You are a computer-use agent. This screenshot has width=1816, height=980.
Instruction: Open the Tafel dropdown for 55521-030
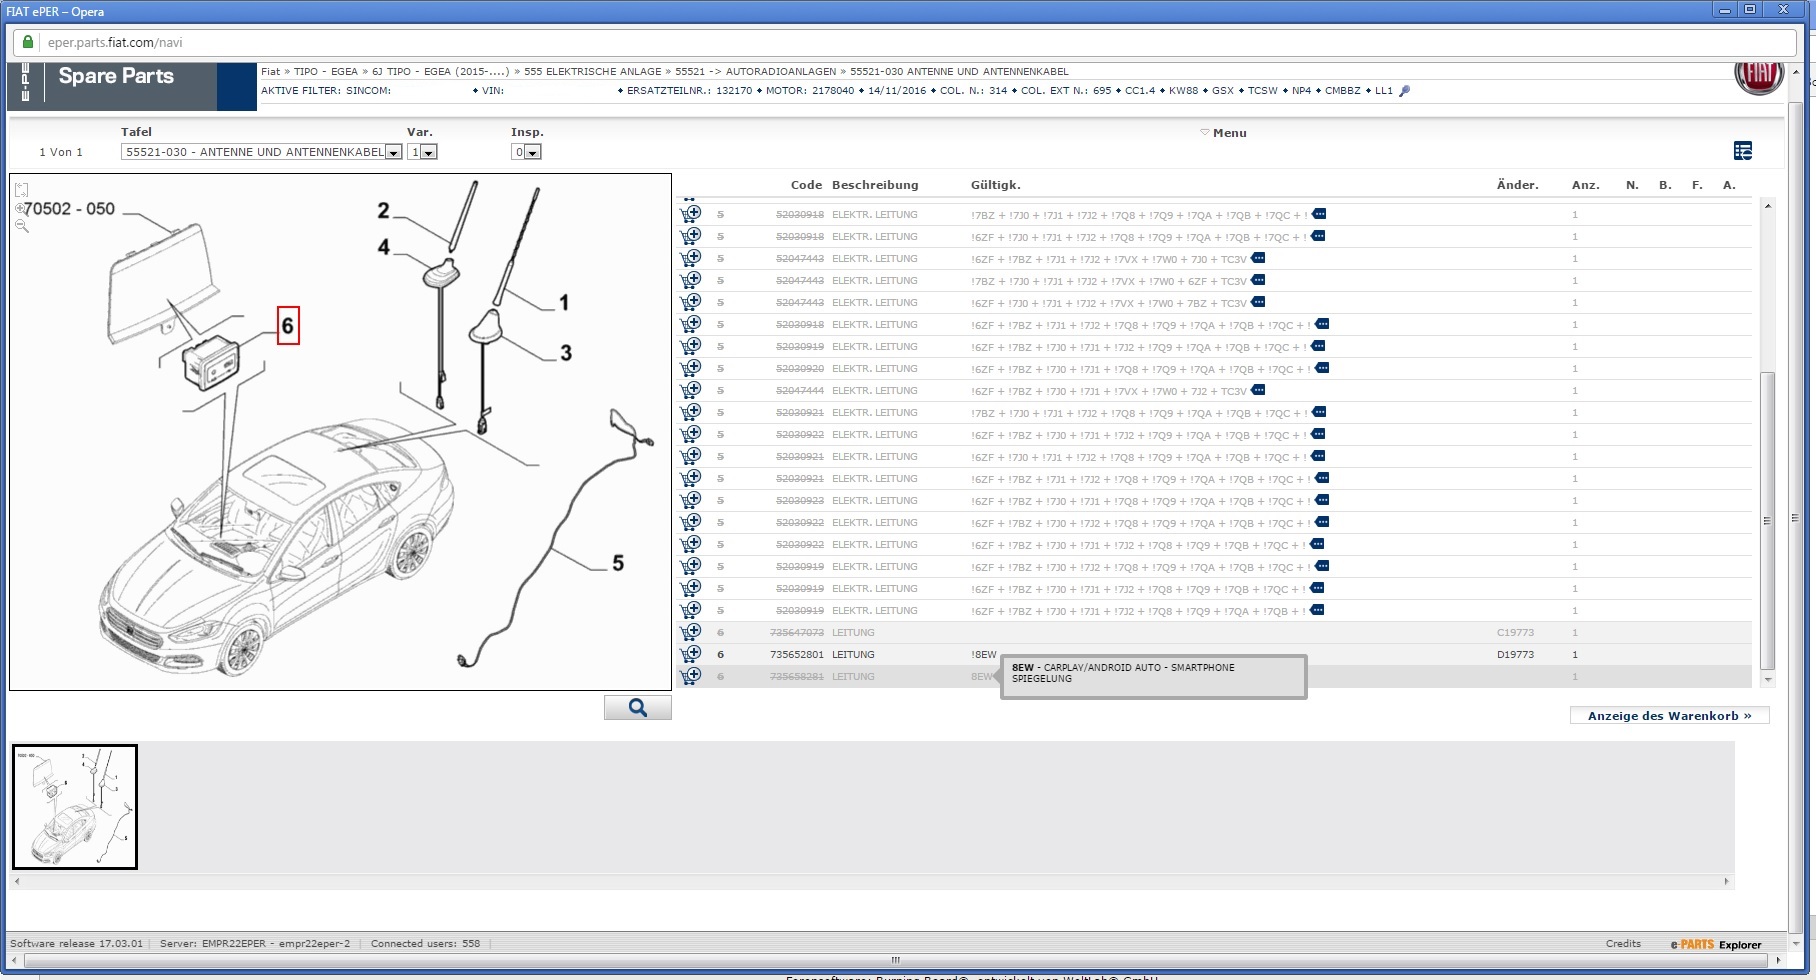tap(393, 153)
